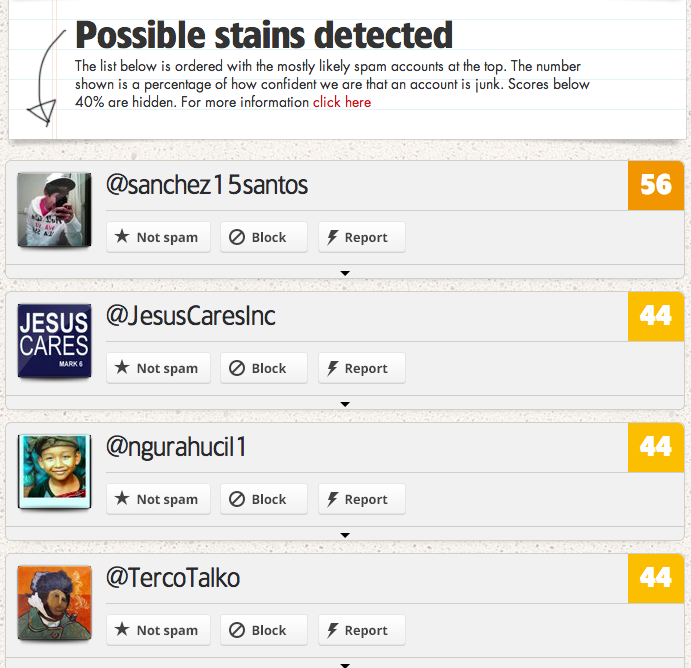Open the red 'click here' link
691x668 pixels.
click(x=341, y=102)
